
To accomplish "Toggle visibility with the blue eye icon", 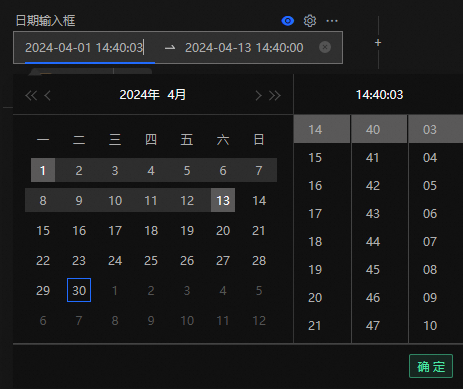I will pyautogui.click(x=288, y=21).
